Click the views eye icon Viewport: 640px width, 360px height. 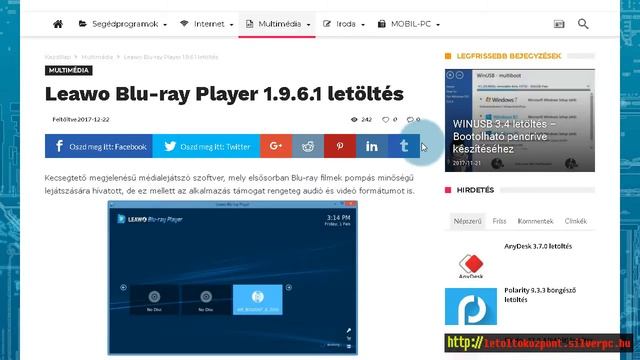coord(354,120)
